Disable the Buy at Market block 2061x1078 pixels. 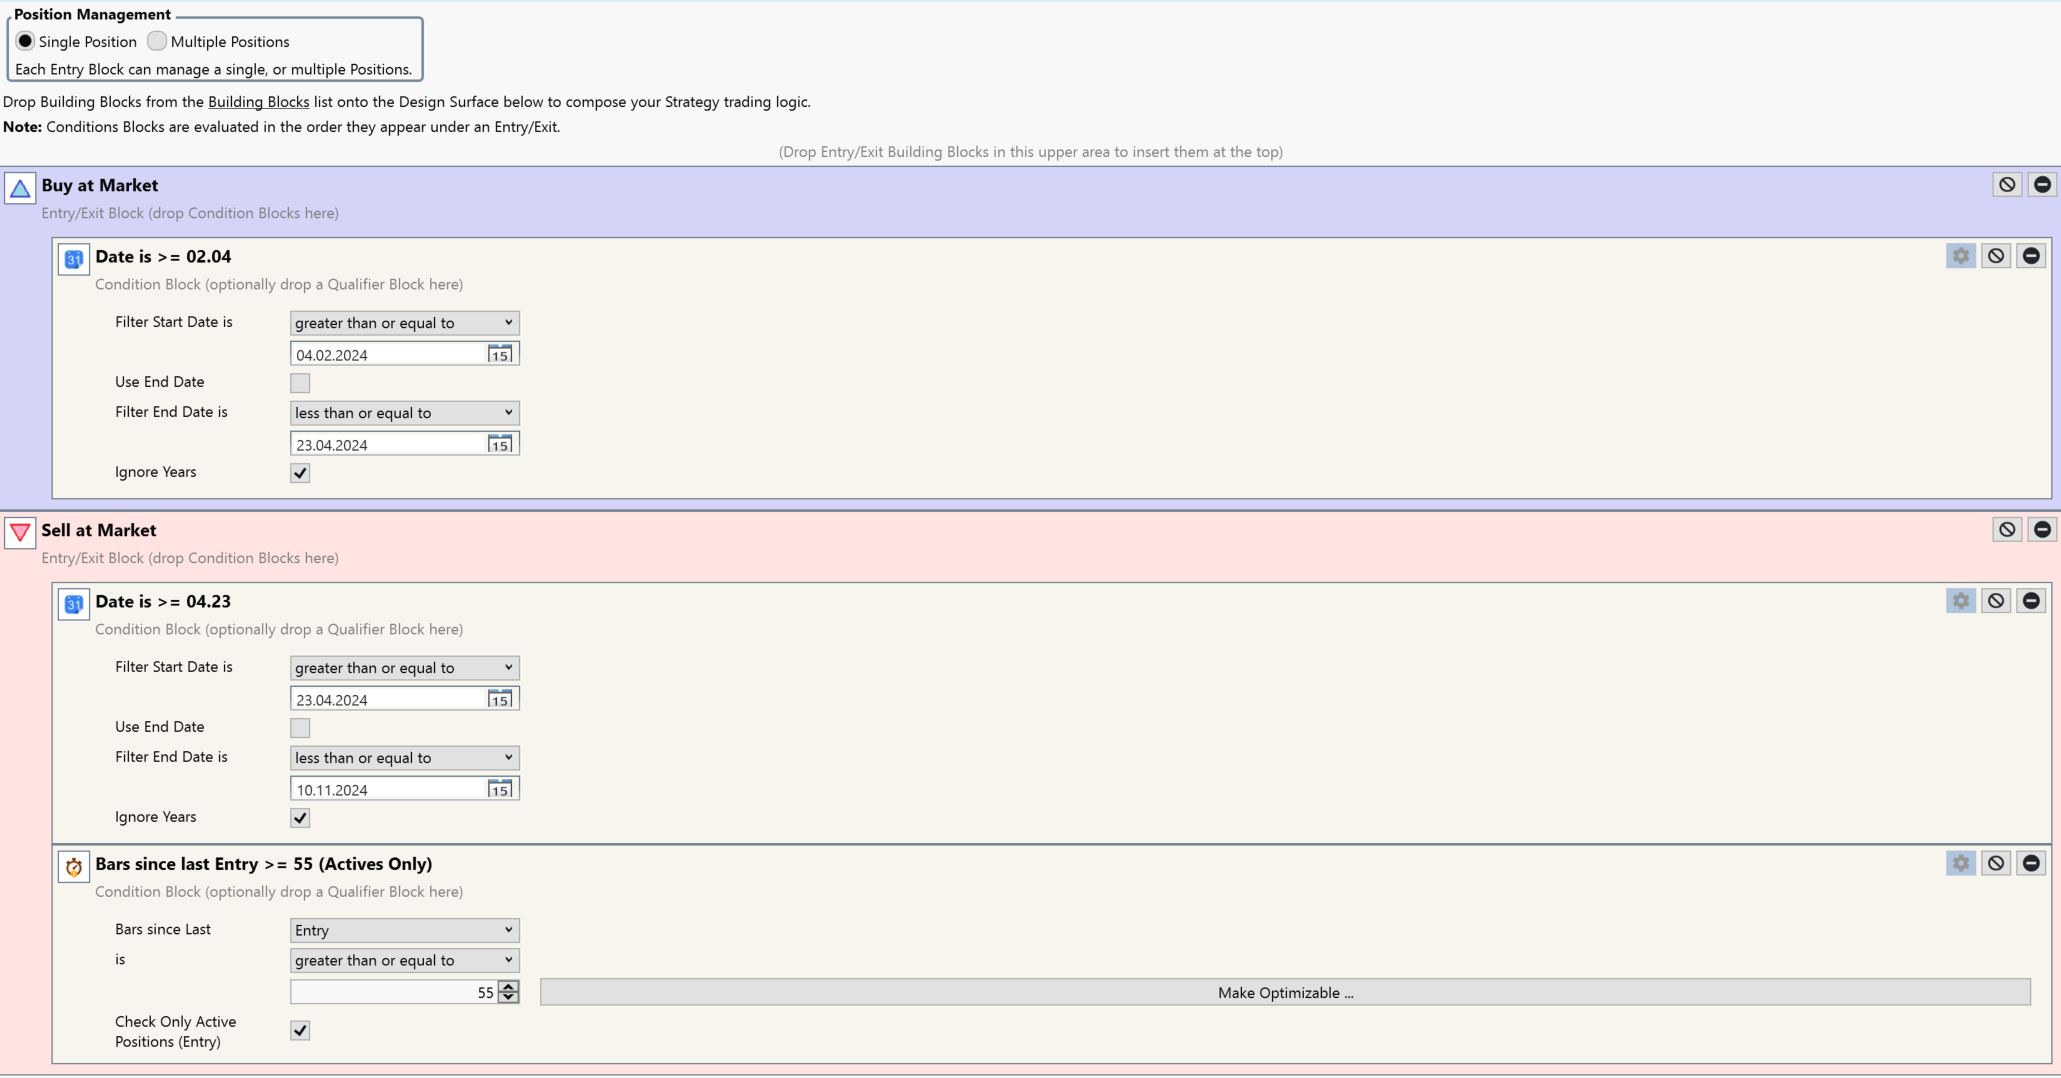click(2007, 185)
